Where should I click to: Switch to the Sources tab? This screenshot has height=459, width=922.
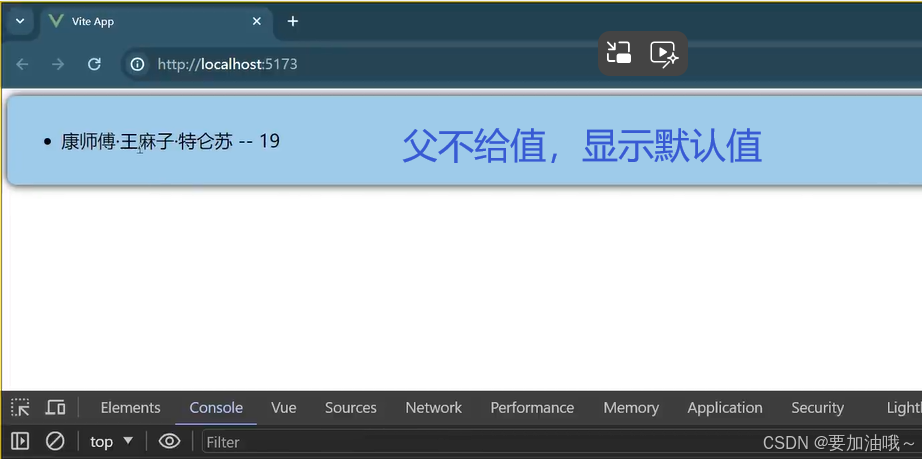coord(350,408)
